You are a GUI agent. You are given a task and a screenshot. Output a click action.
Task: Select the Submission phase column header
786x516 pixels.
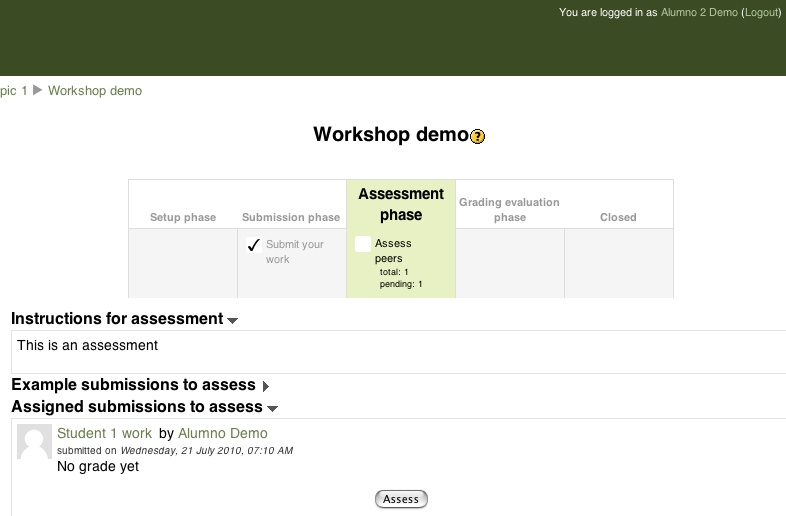[x=291, y=217]
